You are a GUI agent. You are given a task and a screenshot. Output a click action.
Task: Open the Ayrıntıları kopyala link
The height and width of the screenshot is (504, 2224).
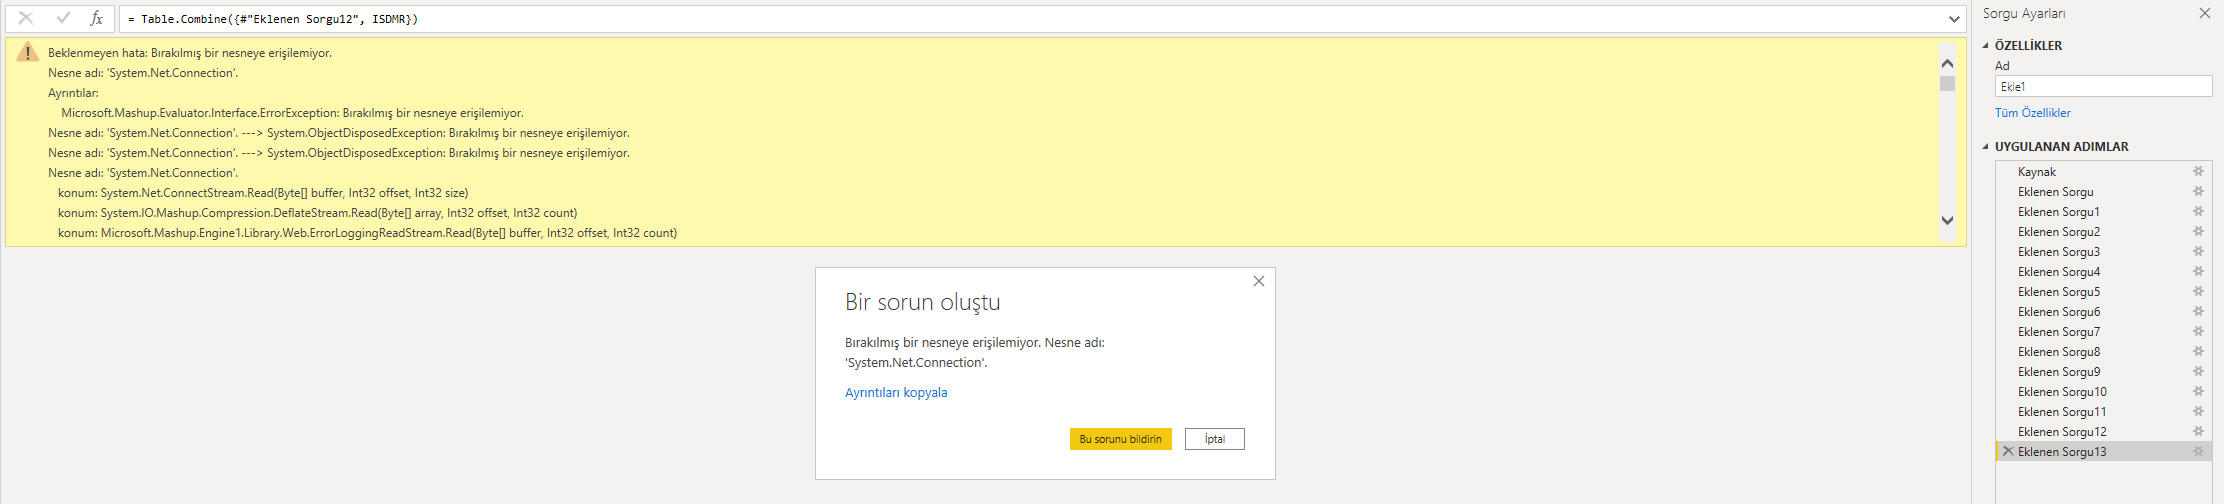point(896,393)
